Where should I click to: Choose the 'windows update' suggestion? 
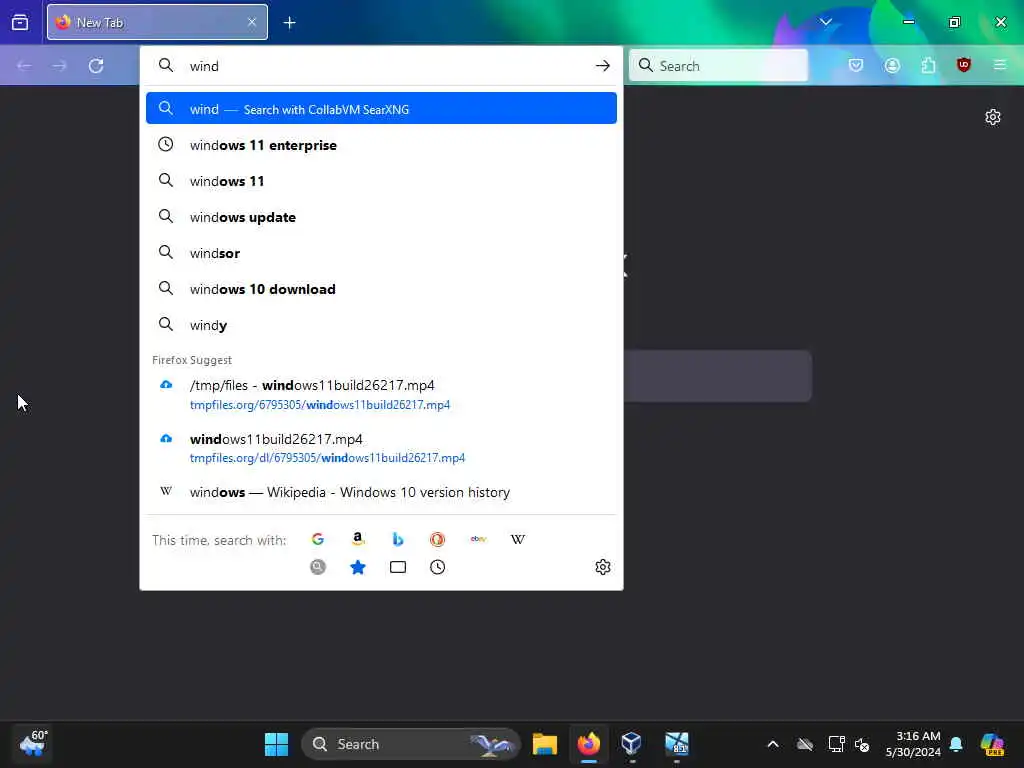pyautogui.click(x=381, y=217)
